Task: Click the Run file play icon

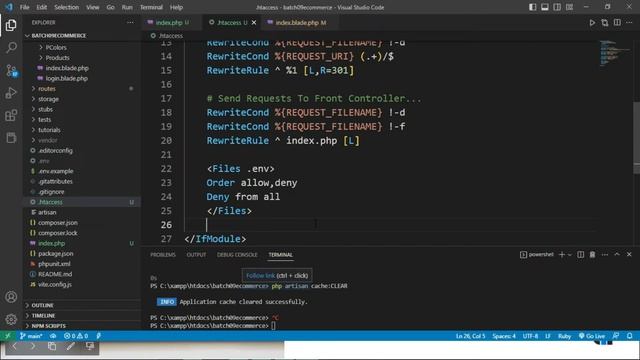Action: pyautogui.click(x=592, y=22)
